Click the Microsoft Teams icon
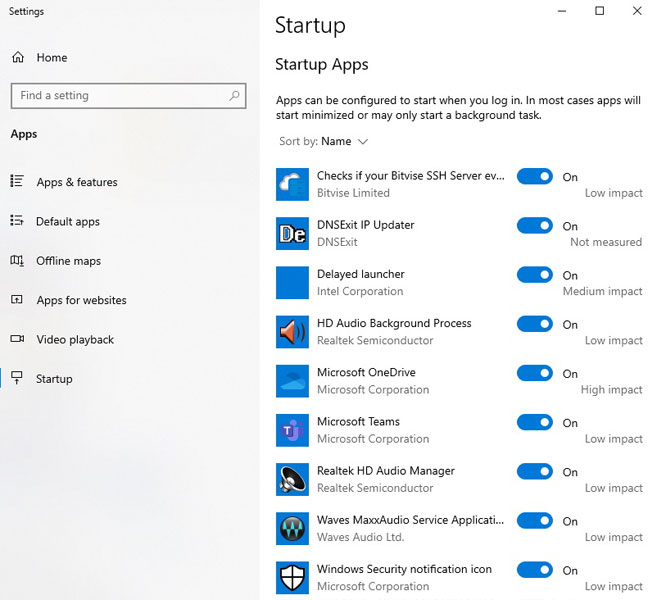Viewport: 657px width, 600px height. tap(292, 430)
